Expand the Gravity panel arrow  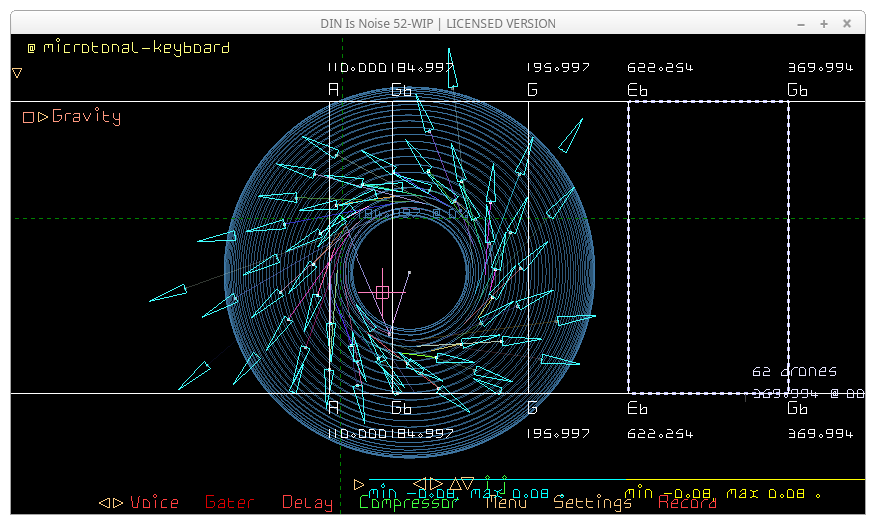(43, 117)
